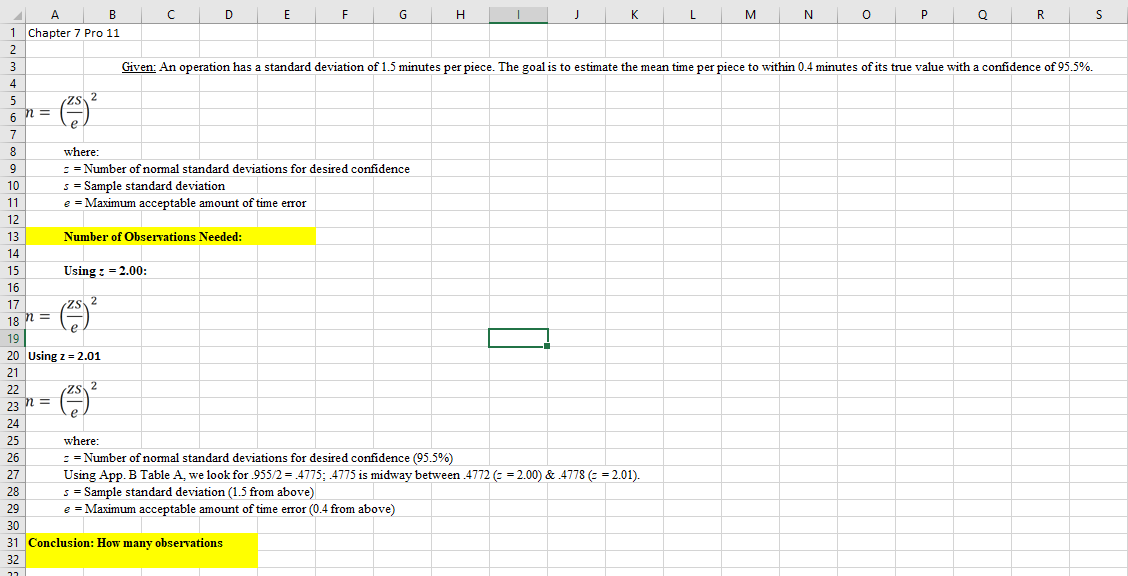Select column B header

pyautogui.click(x=112, y=14)
